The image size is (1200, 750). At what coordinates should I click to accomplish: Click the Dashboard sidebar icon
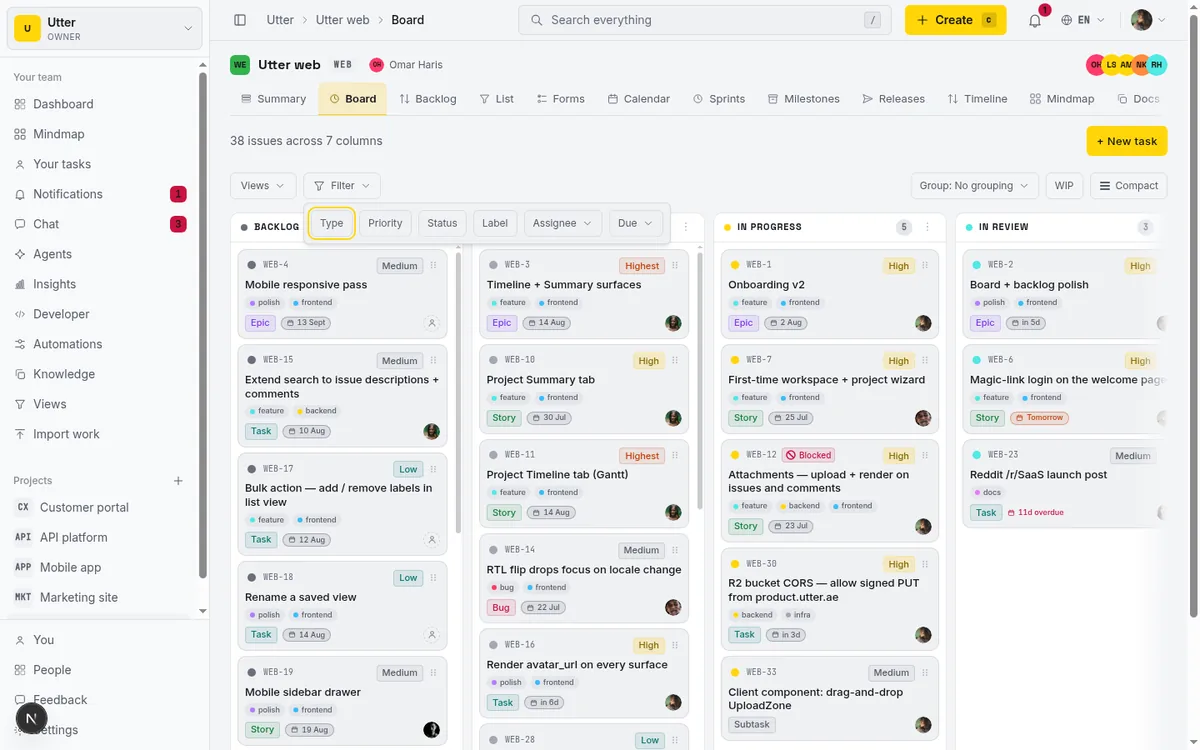[20, 104]
